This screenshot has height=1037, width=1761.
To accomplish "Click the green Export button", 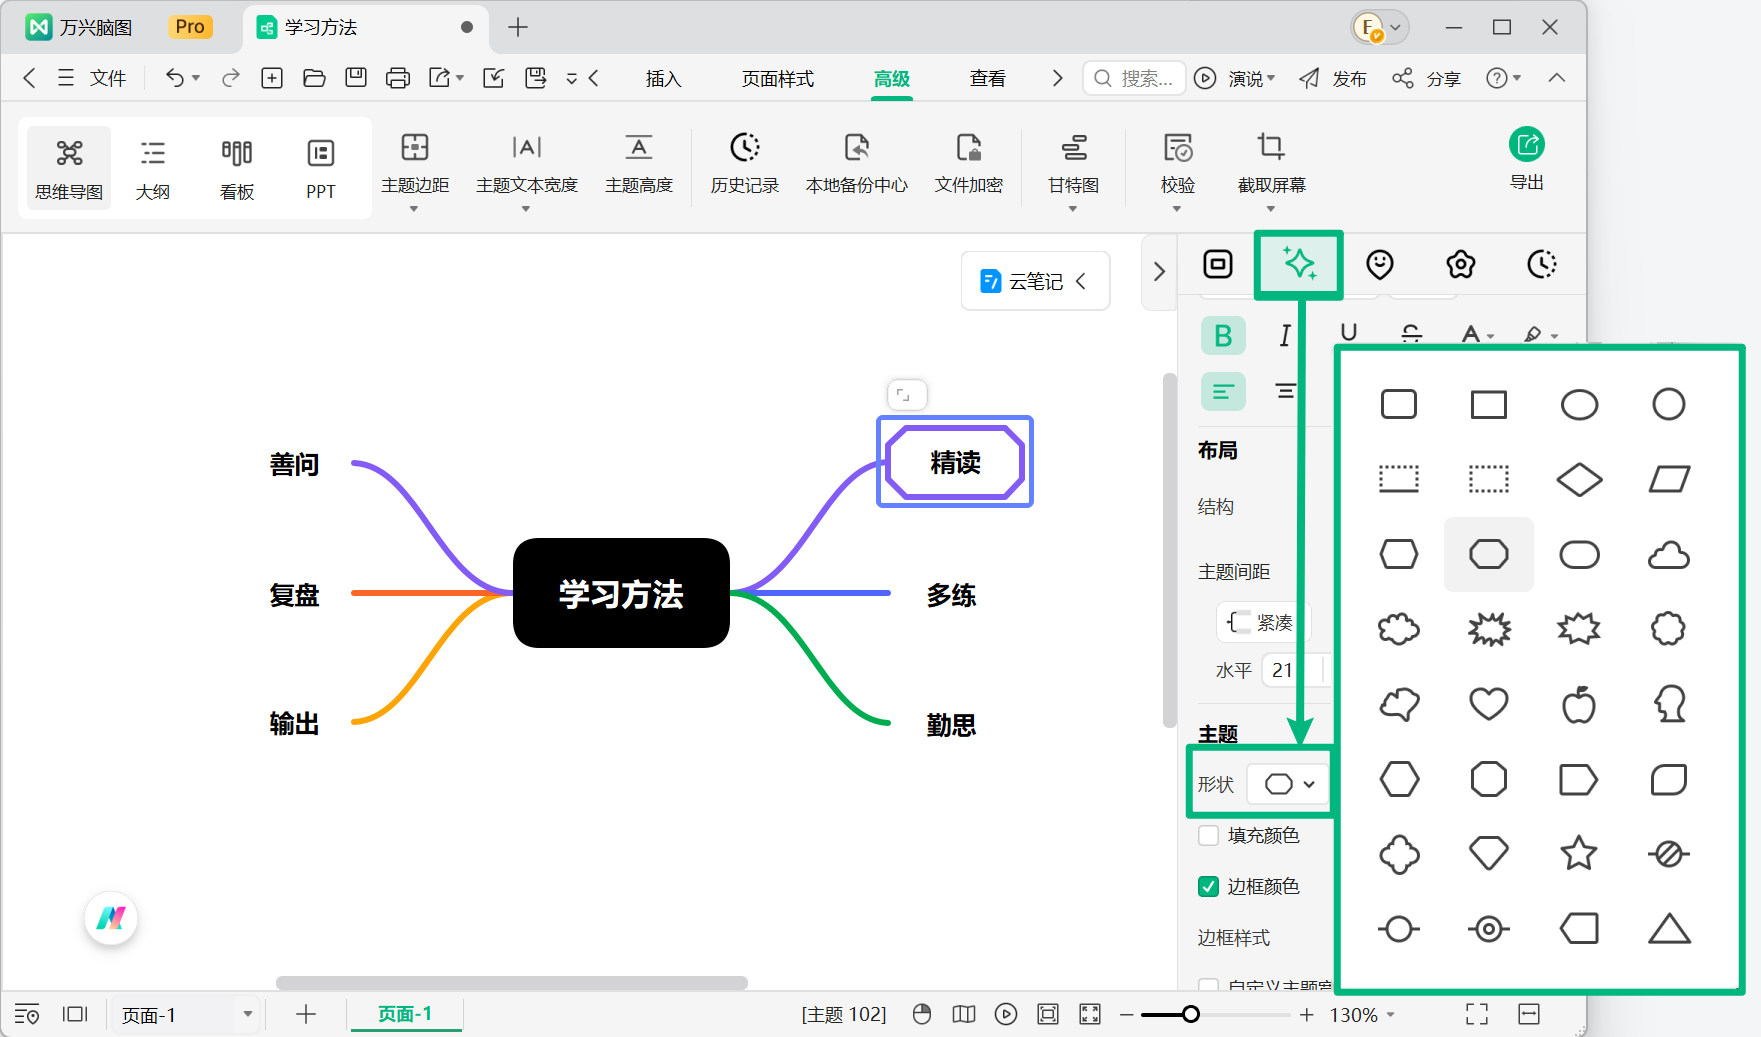I will (x=1527, y=158).
